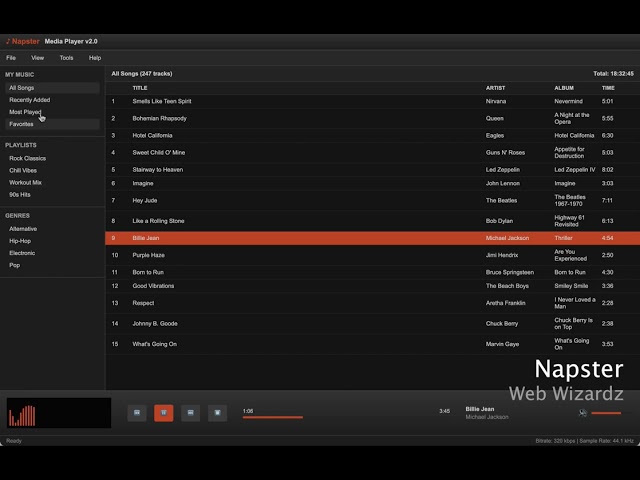The image size is (640, 480).
Task: Click the Total 18:32:45 duration text
Action: [613, 74]
